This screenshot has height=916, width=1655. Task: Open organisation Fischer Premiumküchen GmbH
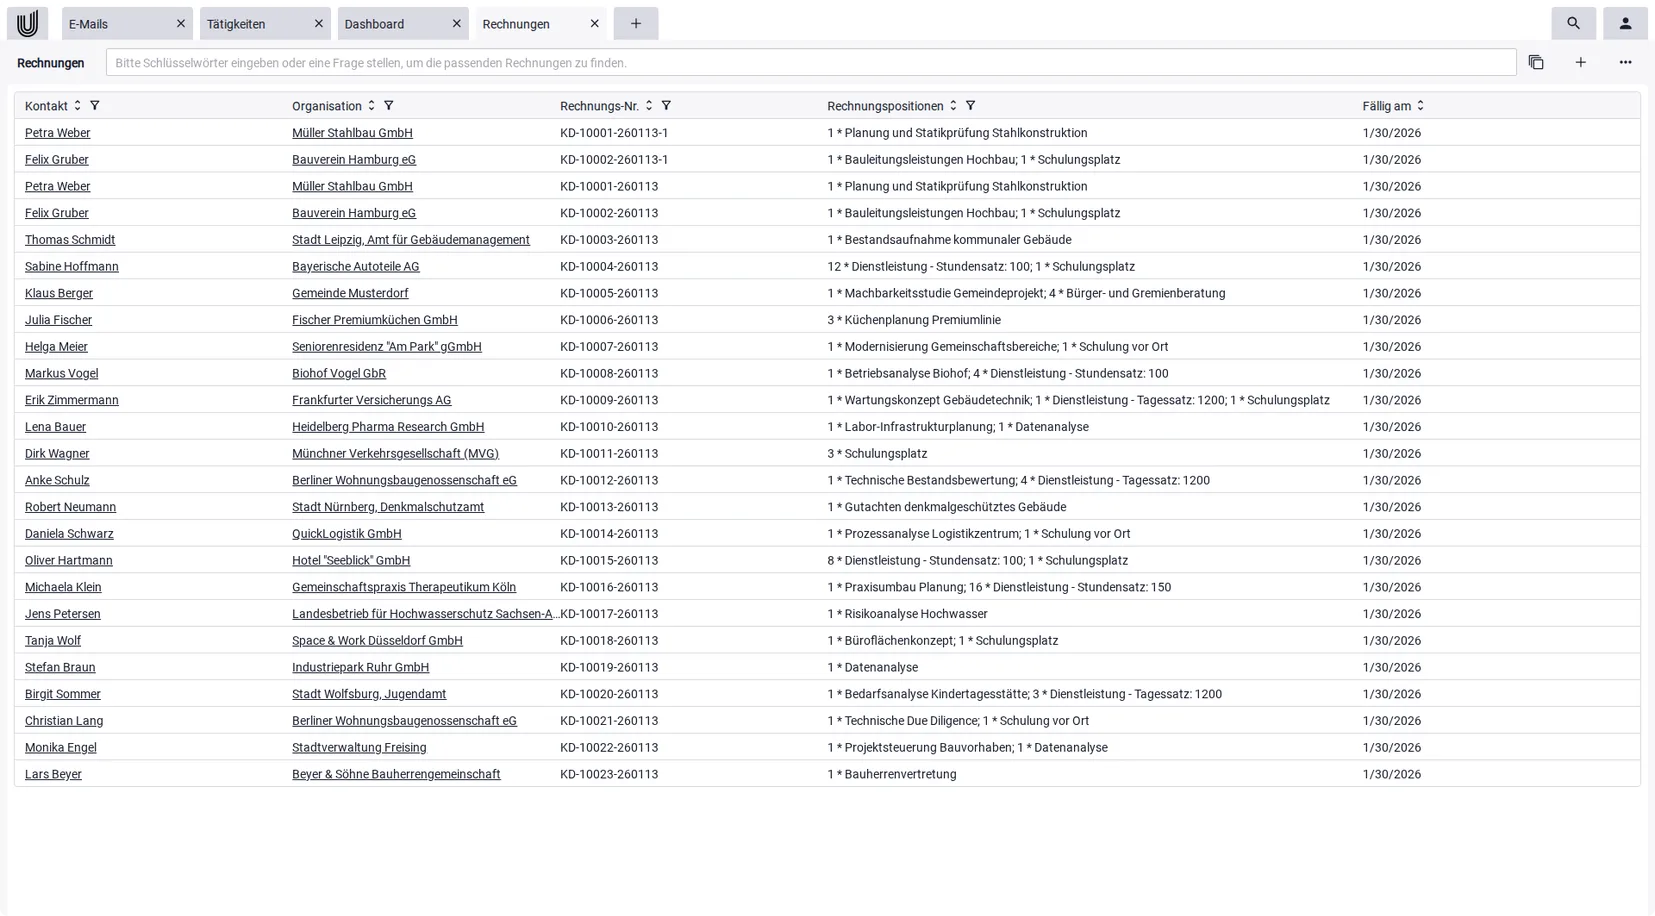pyautogui.click(x=375, y=320)
